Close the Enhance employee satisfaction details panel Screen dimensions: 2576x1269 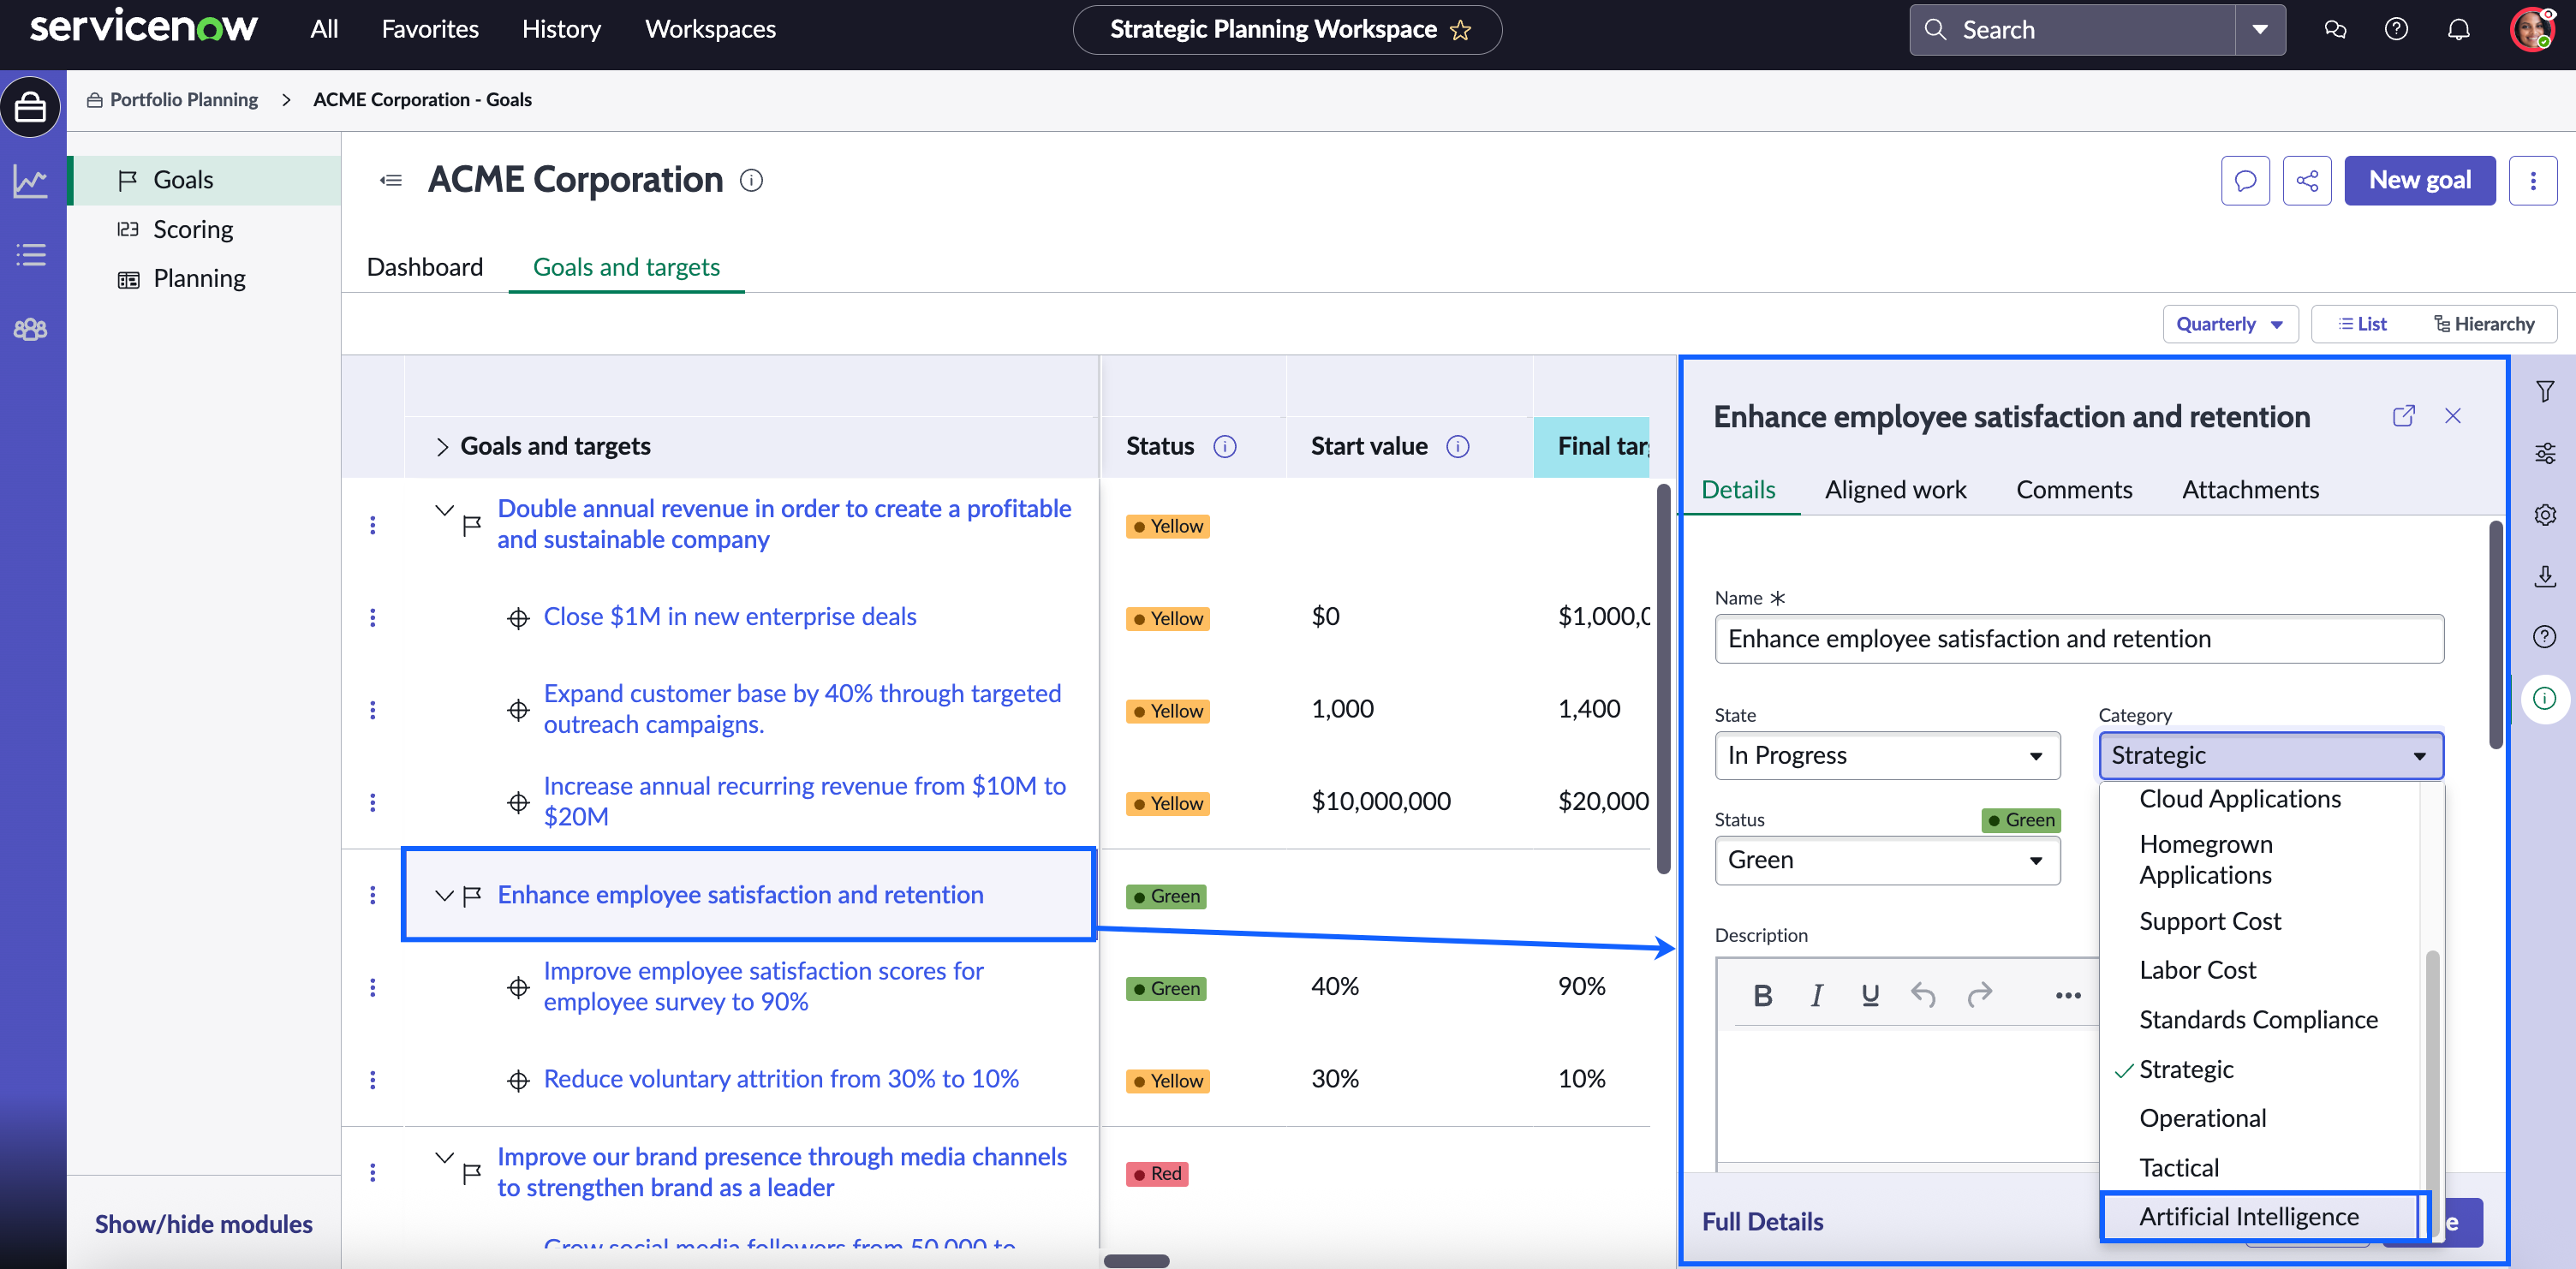2453,416
